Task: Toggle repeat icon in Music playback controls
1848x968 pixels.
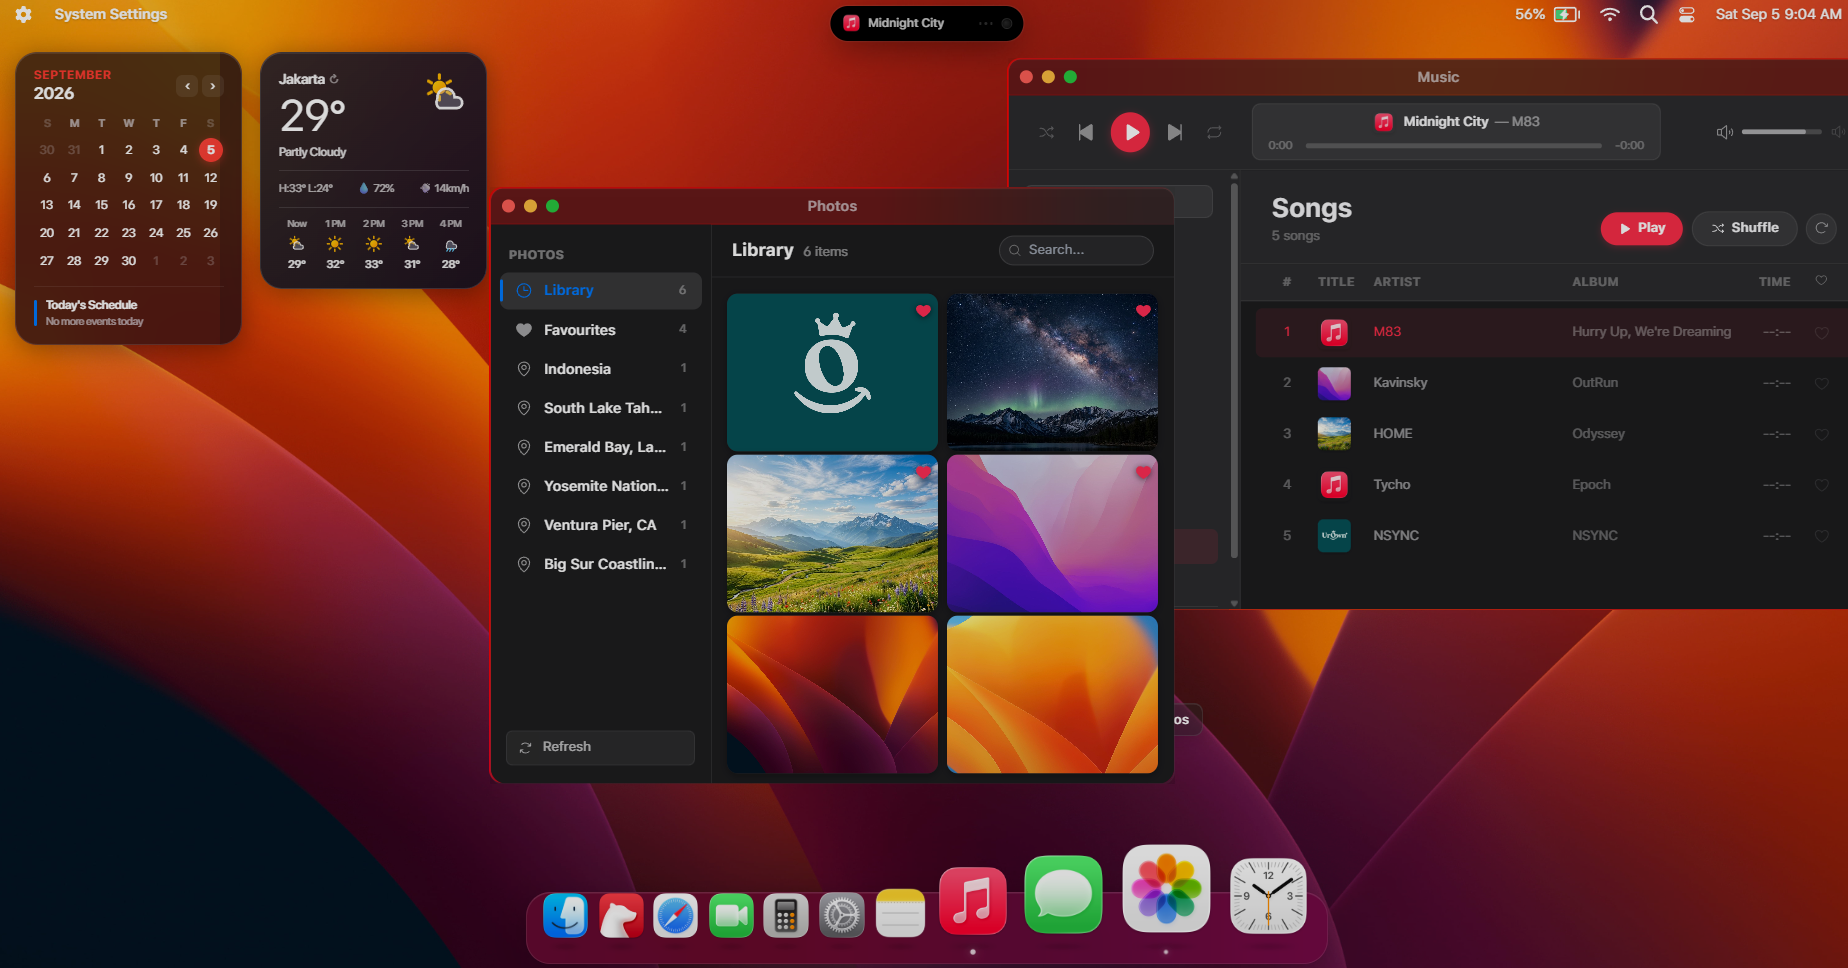Action: point(1214,132)
